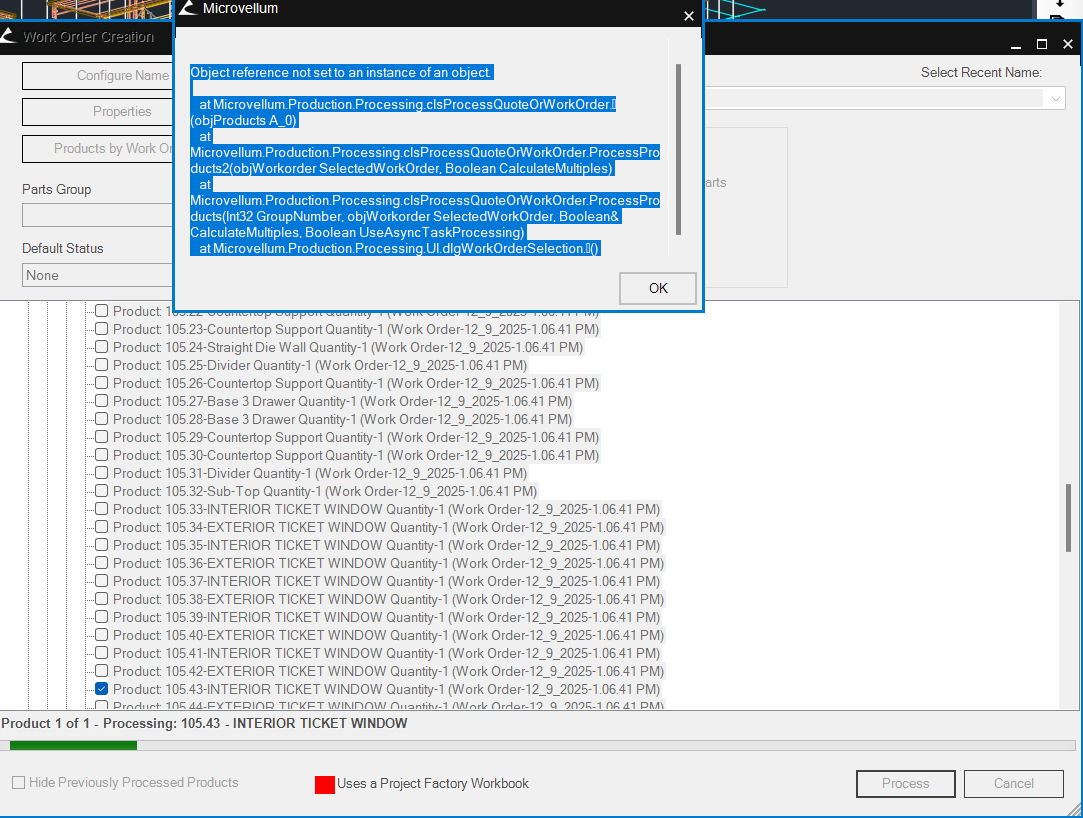1083x818 pixels.
Task: Maximize the Work Order Creation window
Action: point(1042,44)
